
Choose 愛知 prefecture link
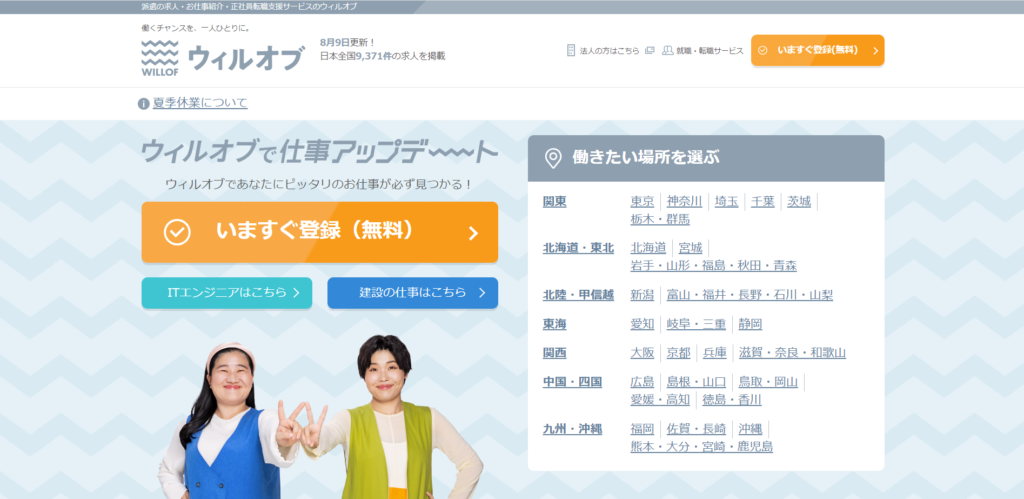pos(642,324)
